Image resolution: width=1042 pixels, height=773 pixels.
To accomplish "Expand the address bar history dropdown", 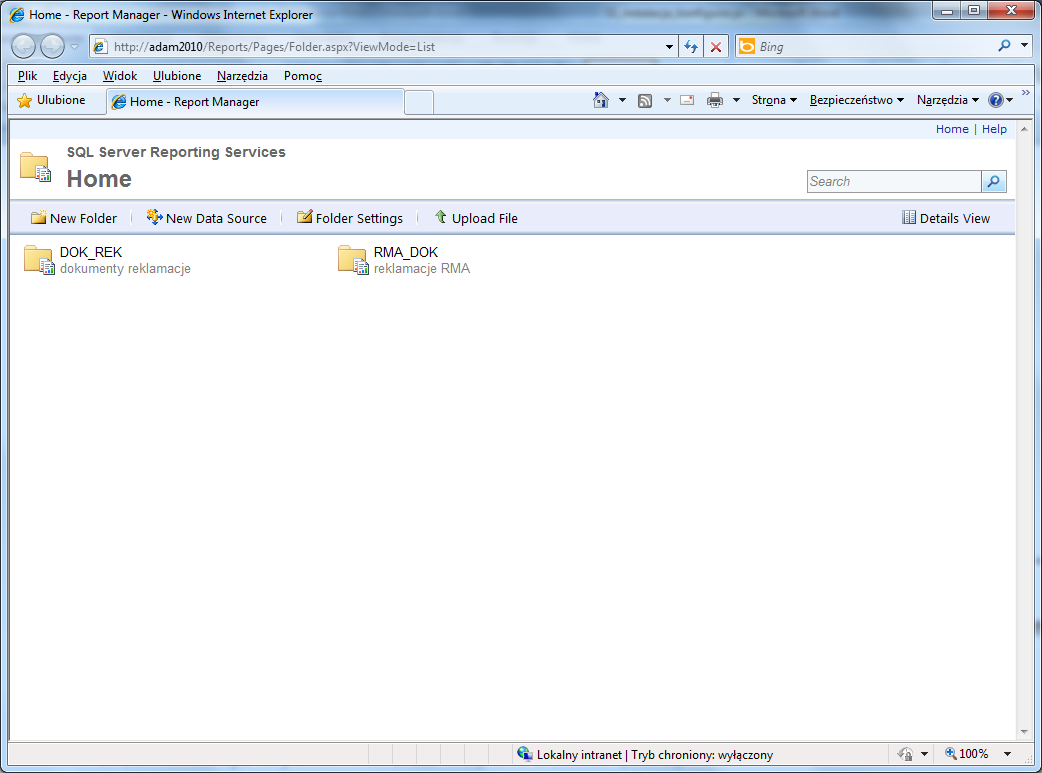I will coord(669,47).
